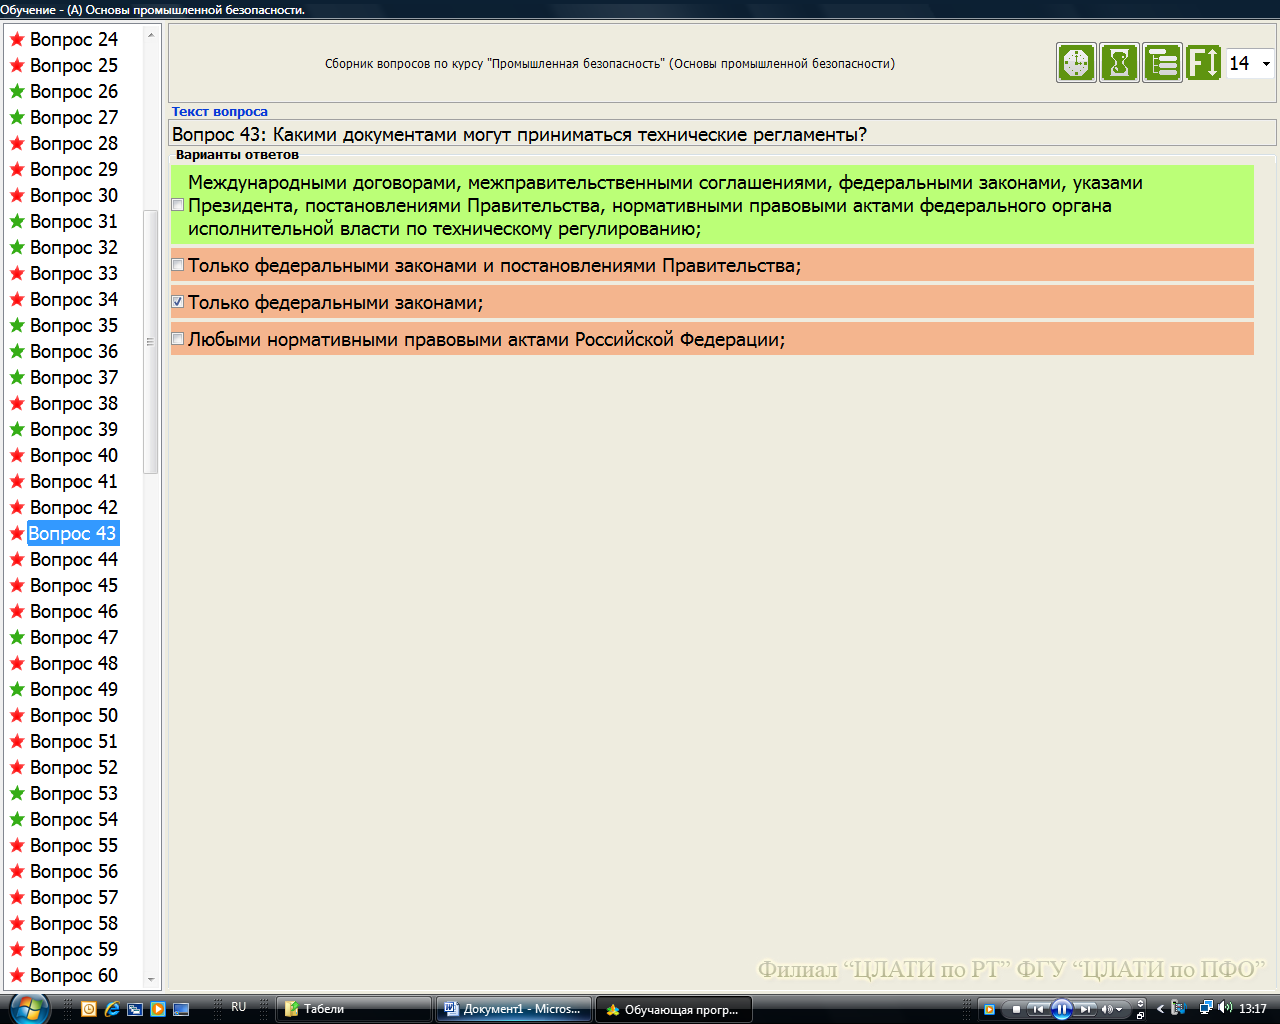
Task: Click the green star beside Вопрос 39
Action: 17,429
